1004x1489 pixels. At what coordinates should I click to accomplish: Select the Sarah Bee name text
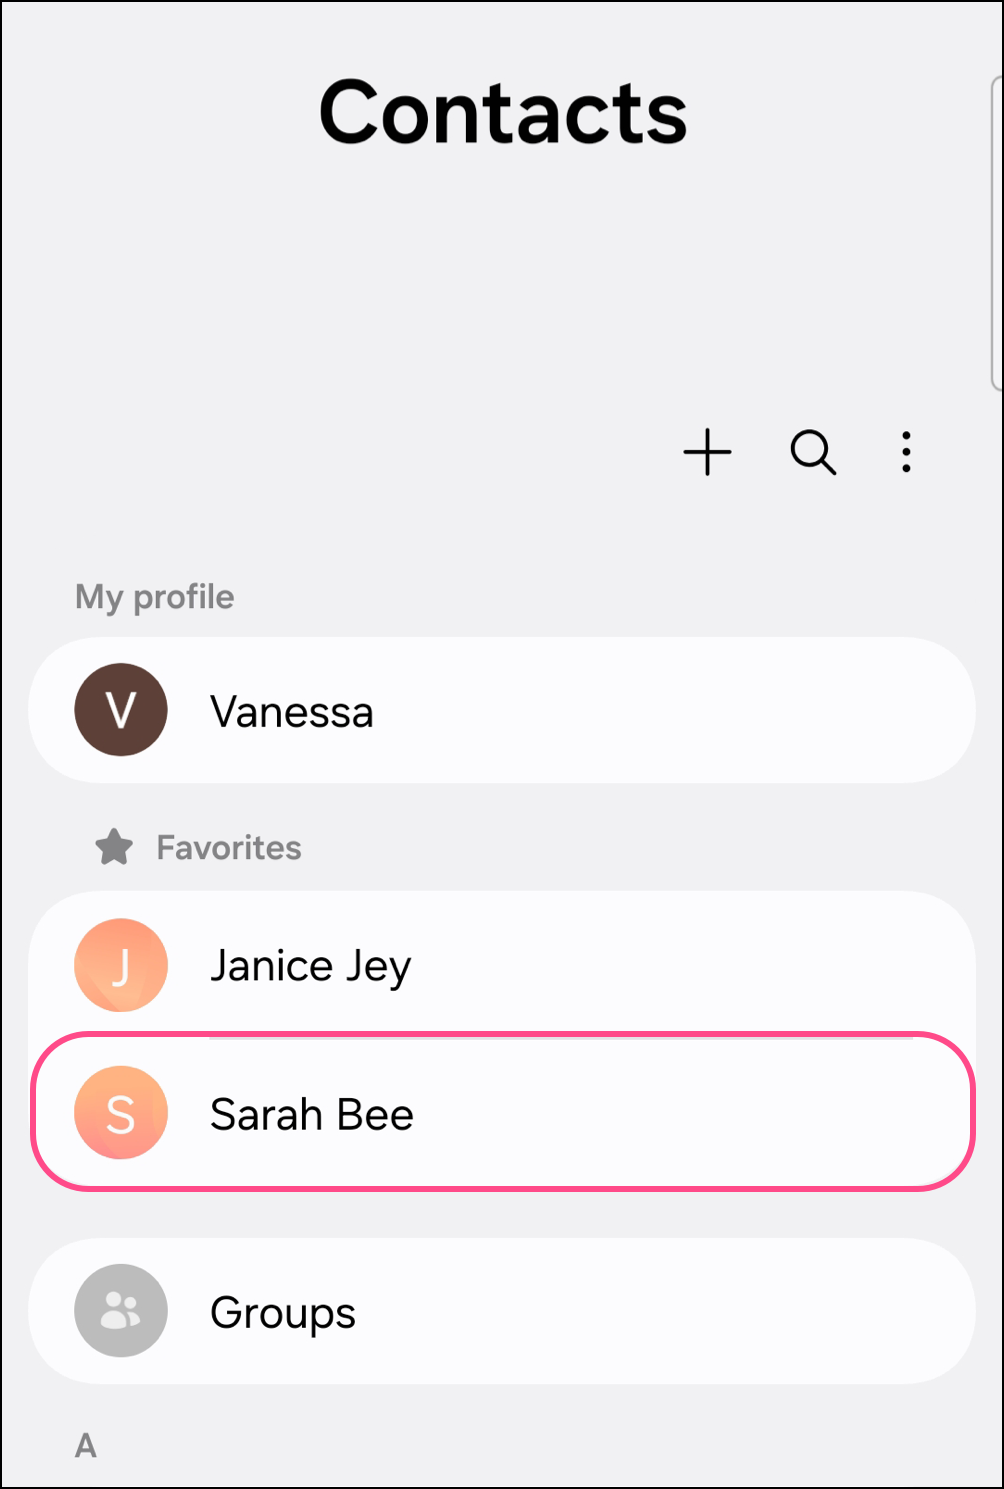(312, 1114)
